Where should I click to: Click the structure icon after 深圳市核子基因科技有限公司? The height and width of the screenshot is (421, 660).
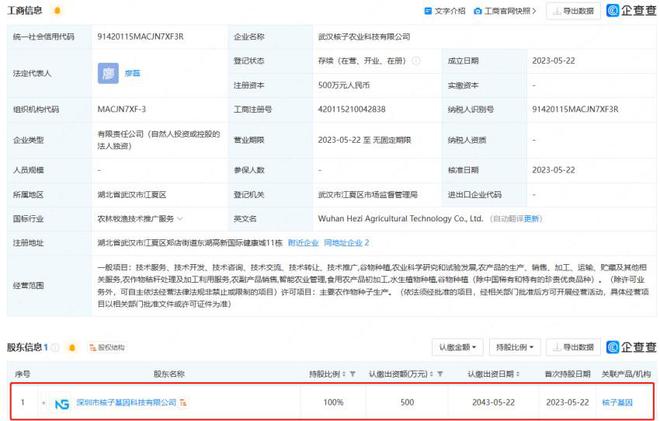(183, 403)
